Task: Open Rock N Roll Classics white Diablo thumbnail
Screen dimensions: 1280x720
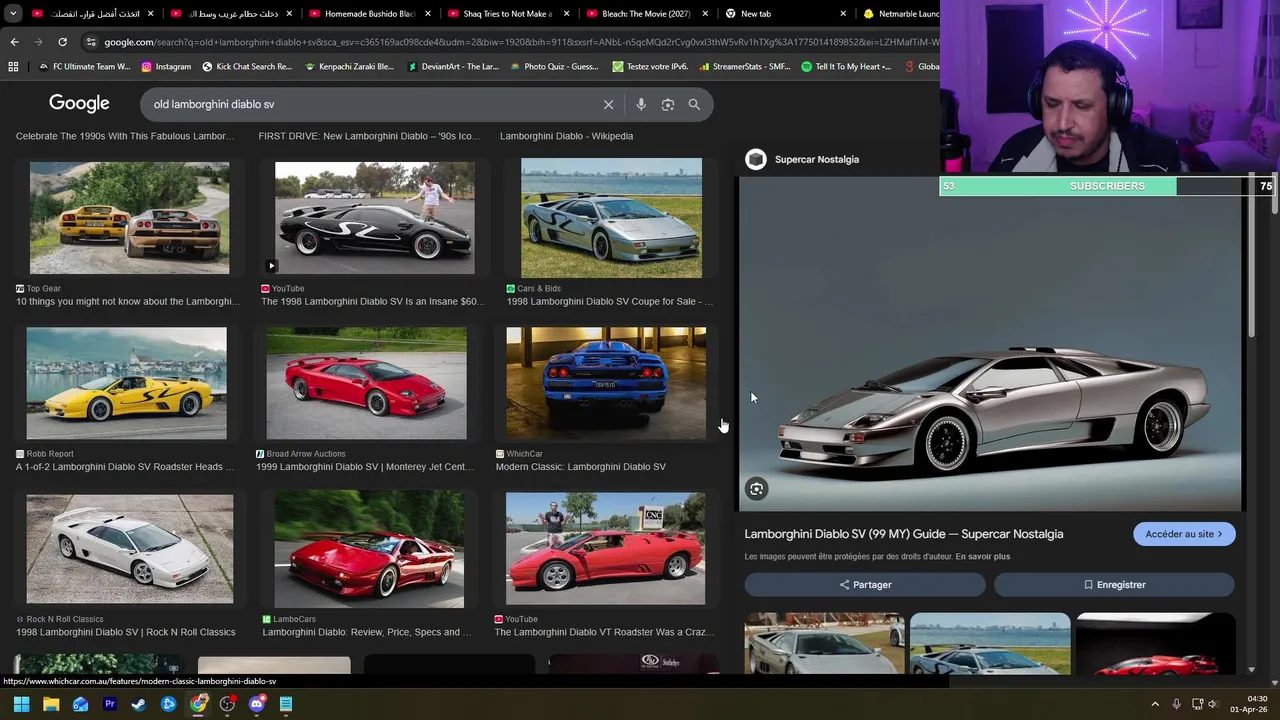Action: [130, 549]
